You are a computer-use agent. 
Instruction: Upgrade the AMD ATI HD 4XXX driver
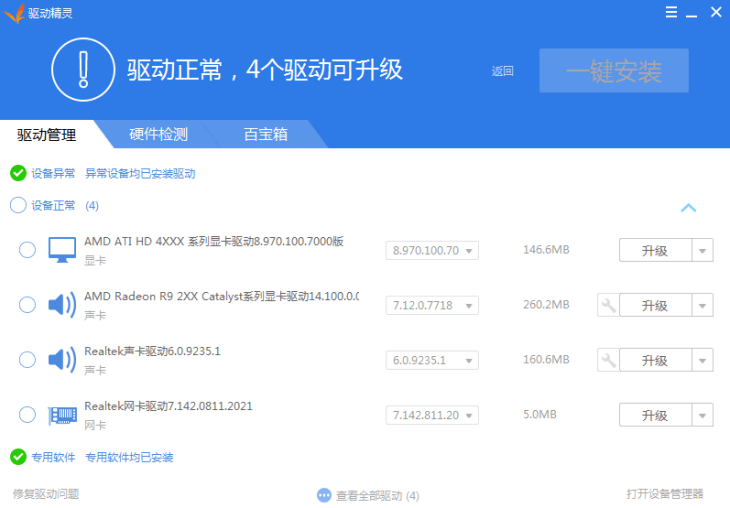(655, 251)
